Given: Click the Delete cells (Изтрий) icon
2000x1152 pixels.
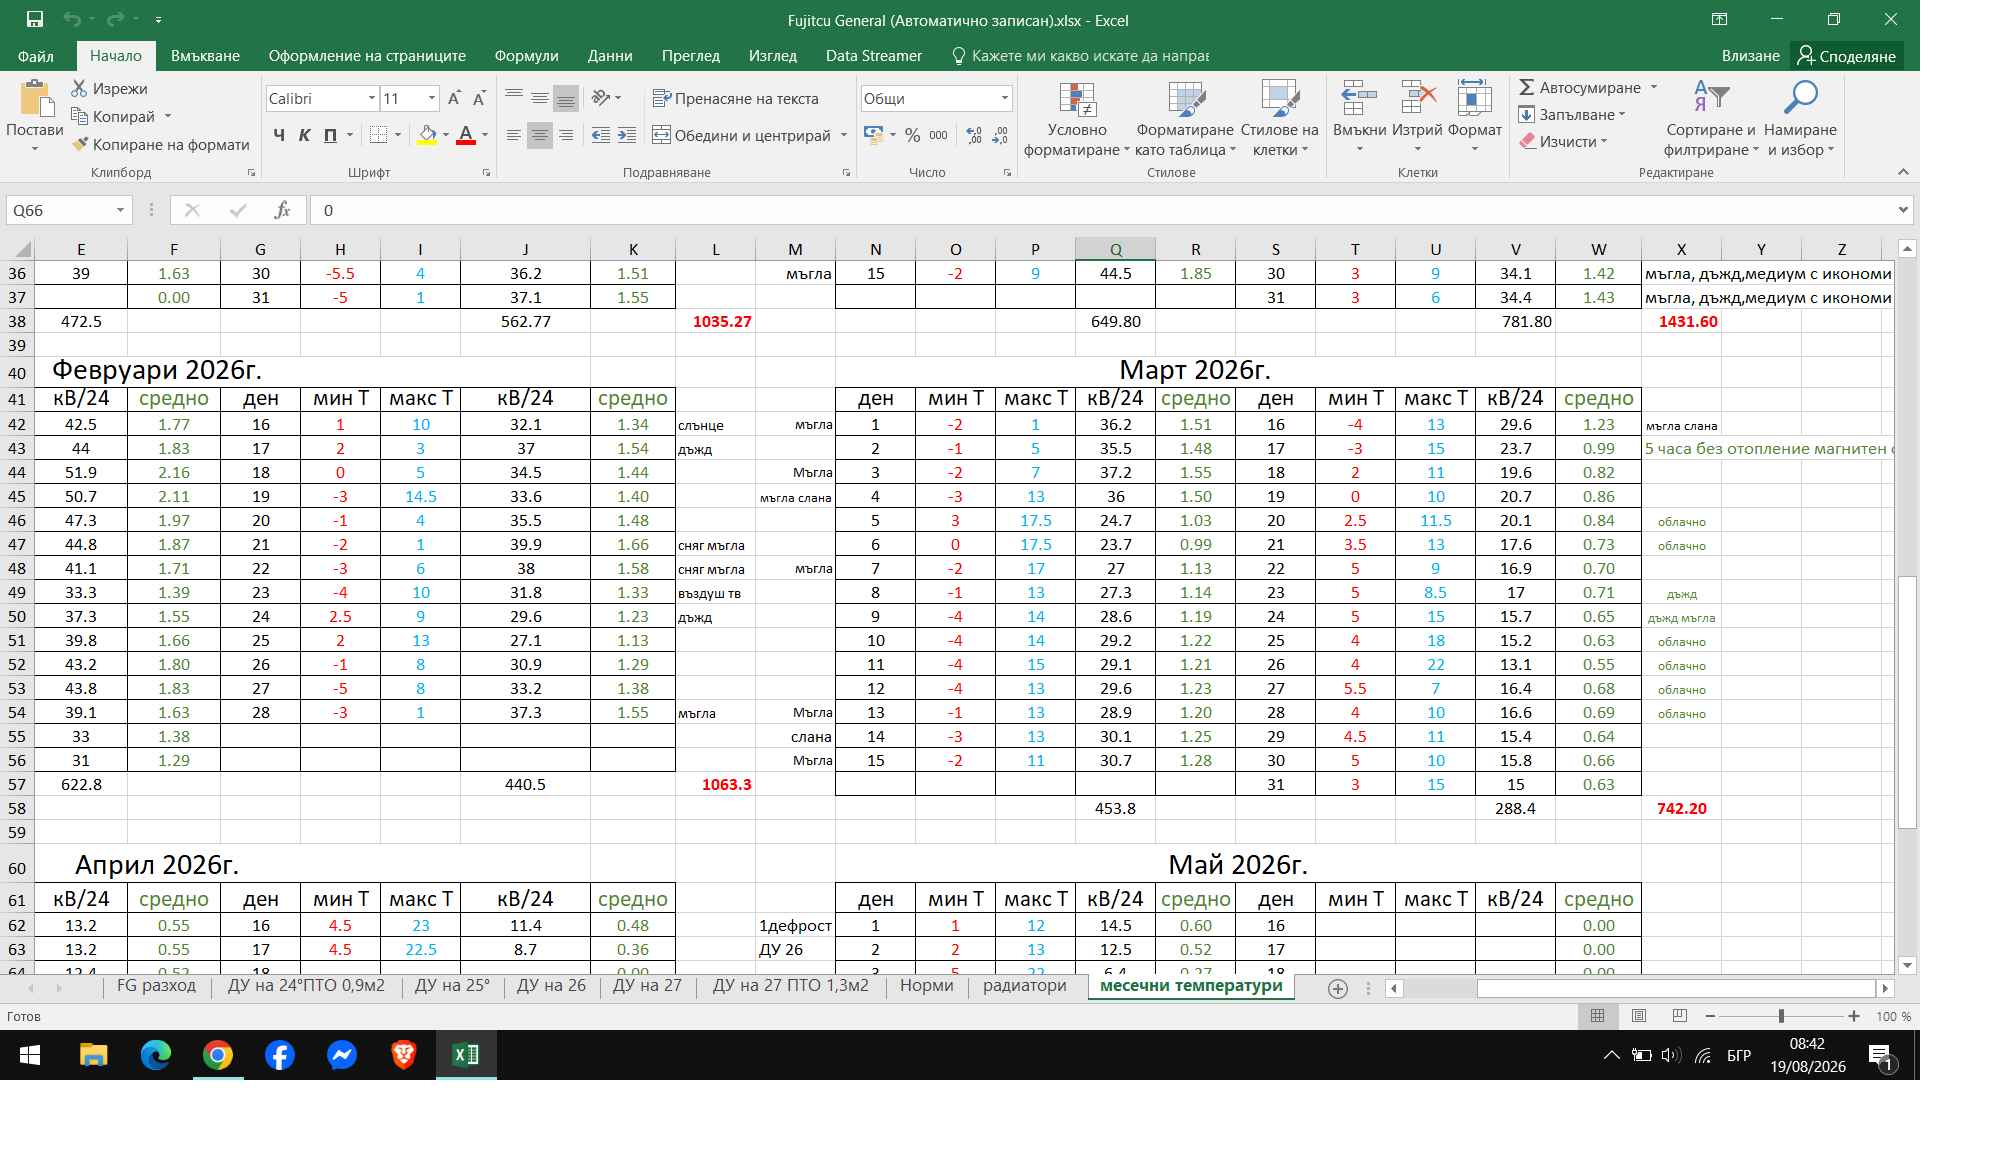Looking at the screenshot, I should 1417,98.
